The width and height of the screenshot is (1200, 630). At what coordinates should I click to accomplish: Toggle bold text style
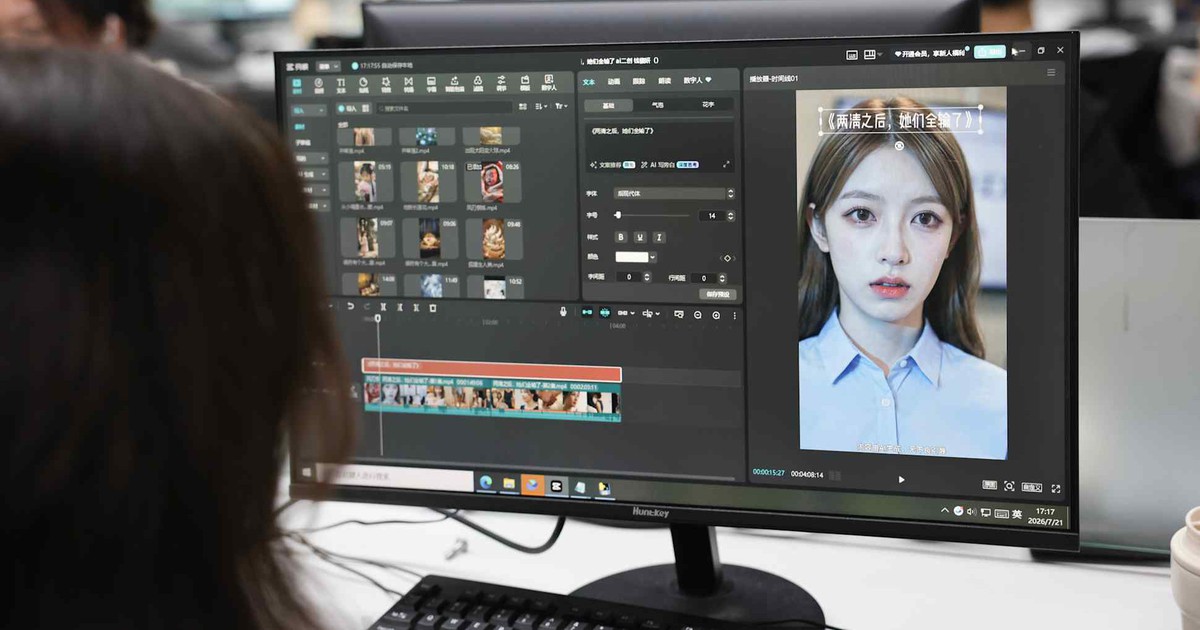[621, 237]
